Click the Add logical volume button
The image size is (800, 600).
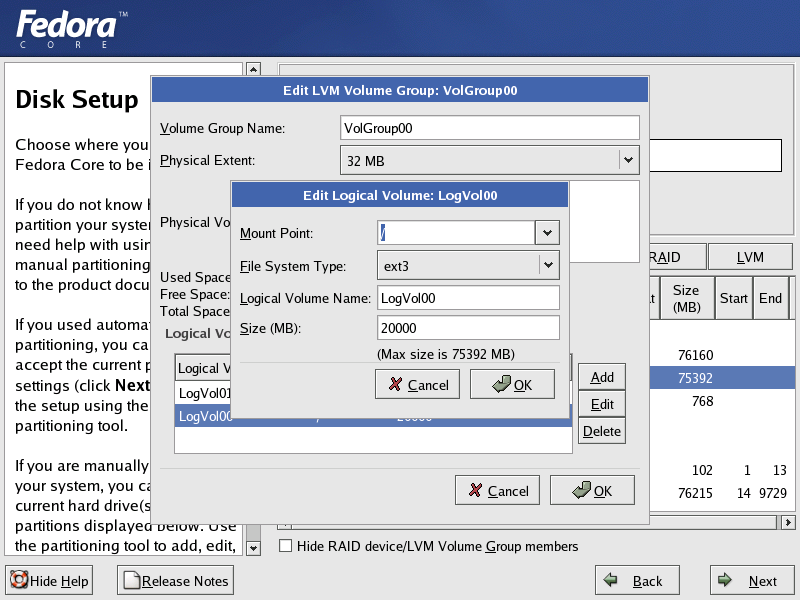[x=602, y=377]
